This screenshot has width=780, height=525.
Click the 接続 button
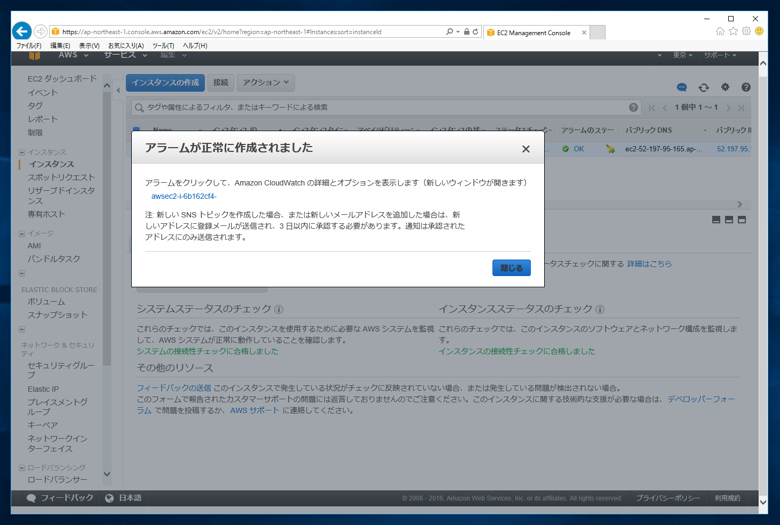coord(220,83)
